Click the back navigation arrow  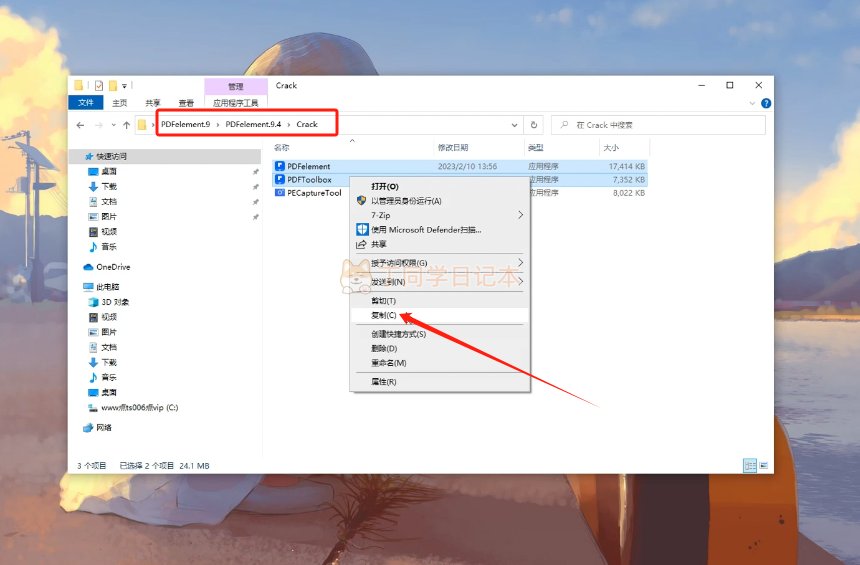tap(81, 125)
